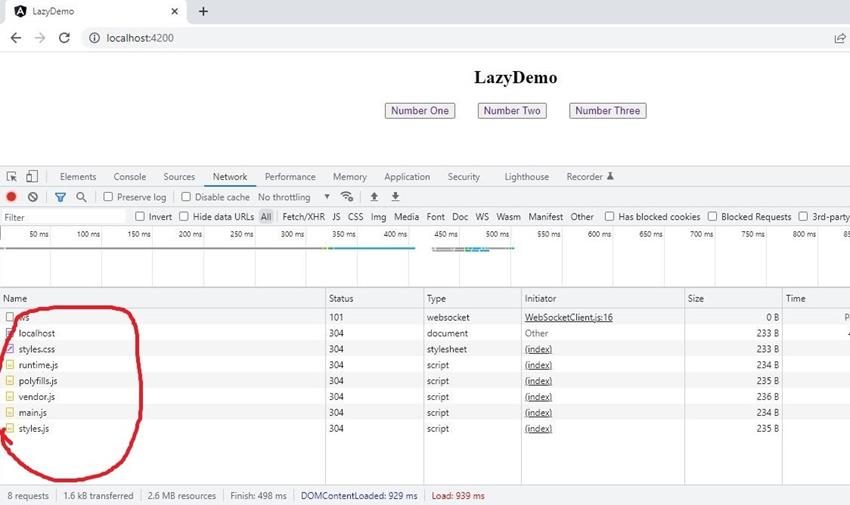Toggle the network filter funnel icon

[60, 197]
